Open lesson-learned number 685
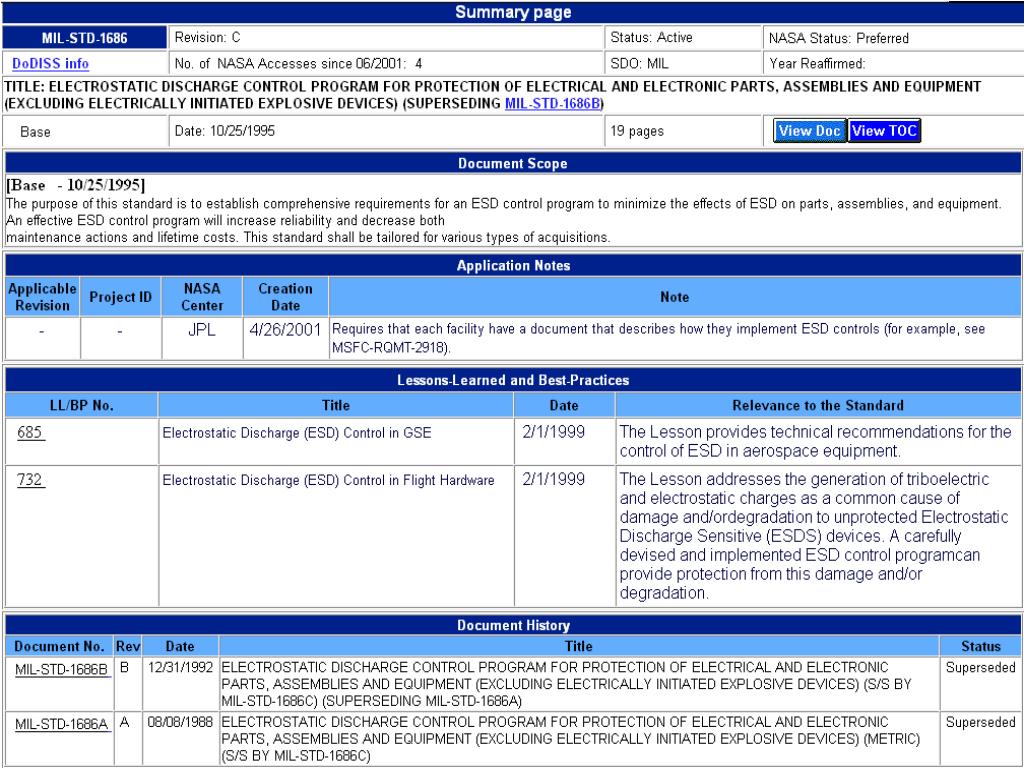1024x768 pixels. (x=30, y=432)
